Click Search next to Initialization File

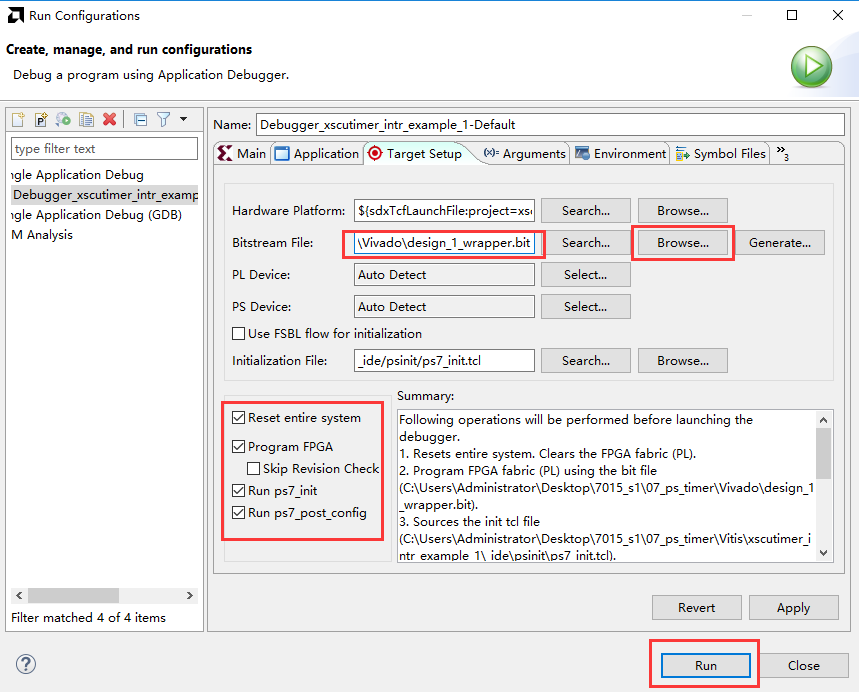click(586, 361)
